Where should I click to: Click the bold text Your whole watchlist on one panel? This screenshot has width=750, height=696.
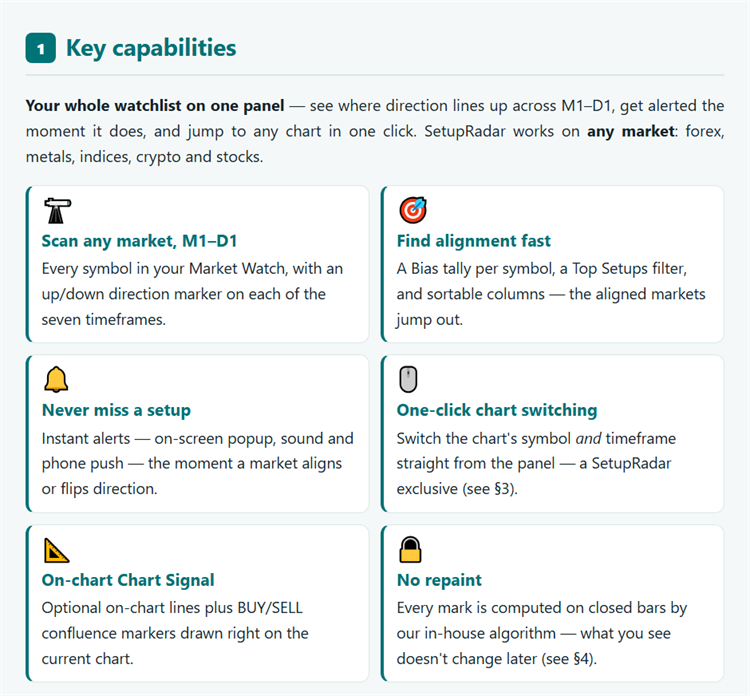tap(155, 106)
